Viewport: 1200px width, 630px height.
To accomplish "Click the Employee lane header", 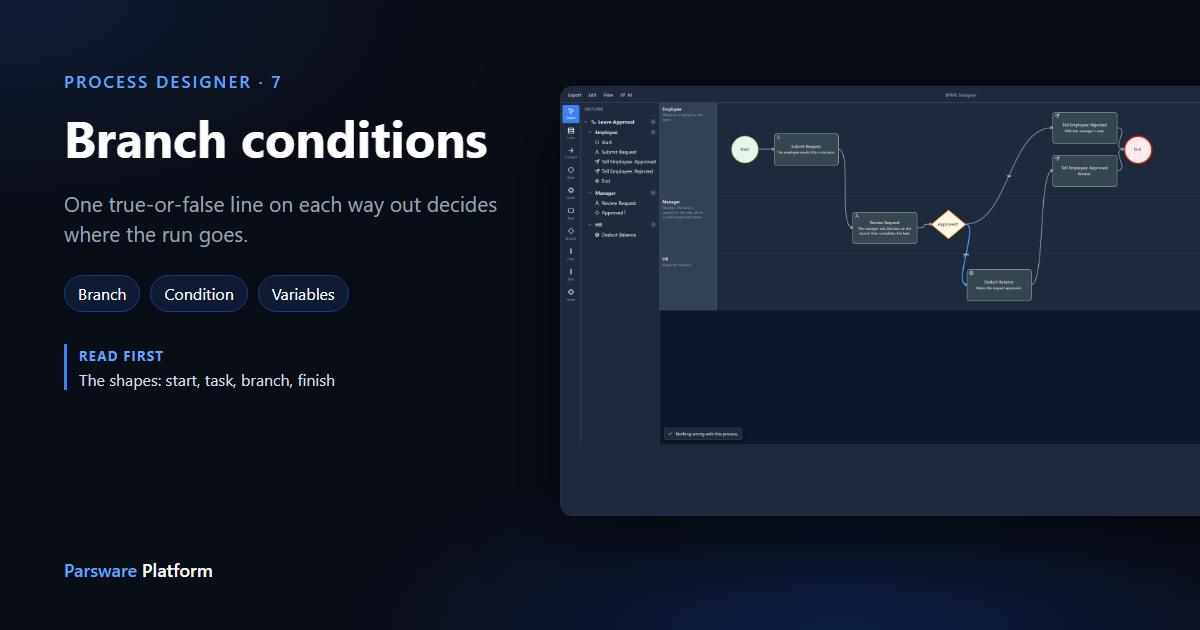I will pos(688,148).
